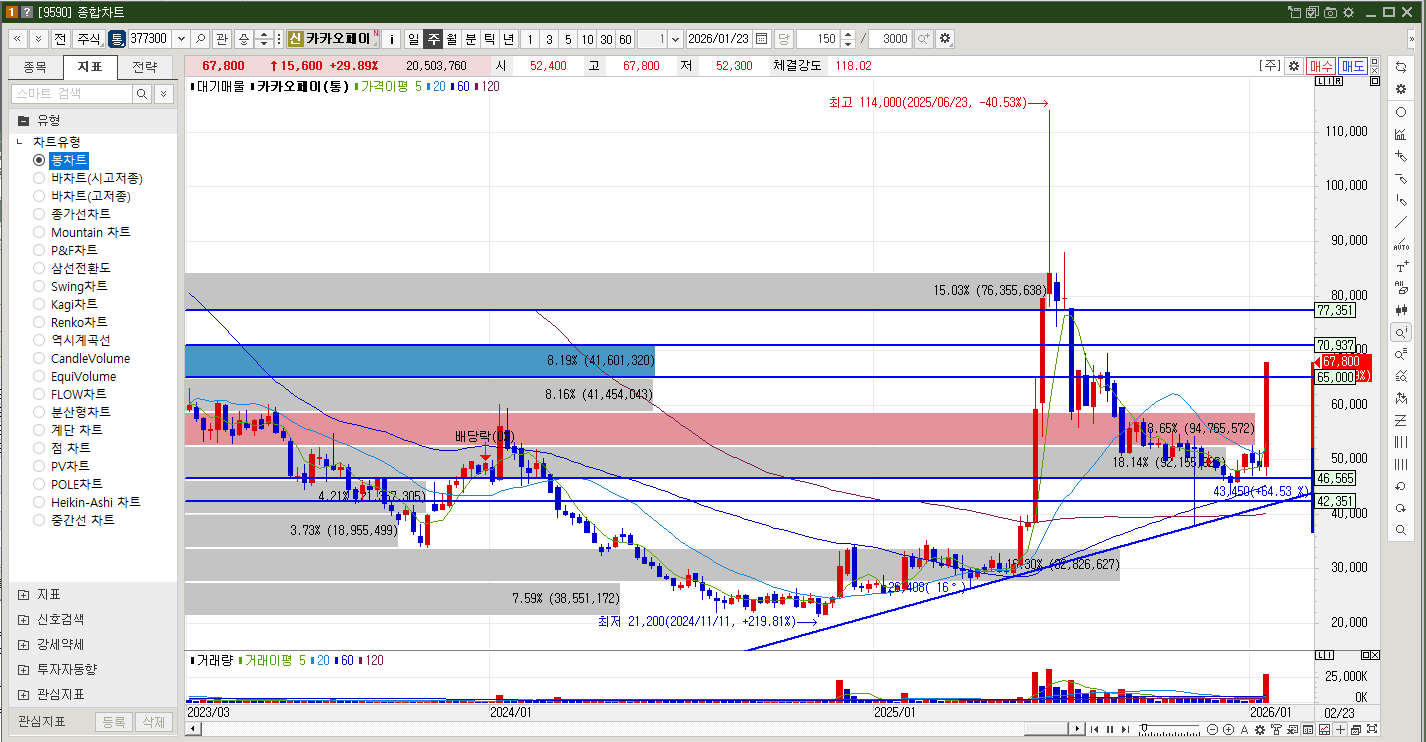Click the 스마트 검색 input field
1426x742 pixels.
coord(72,93)
